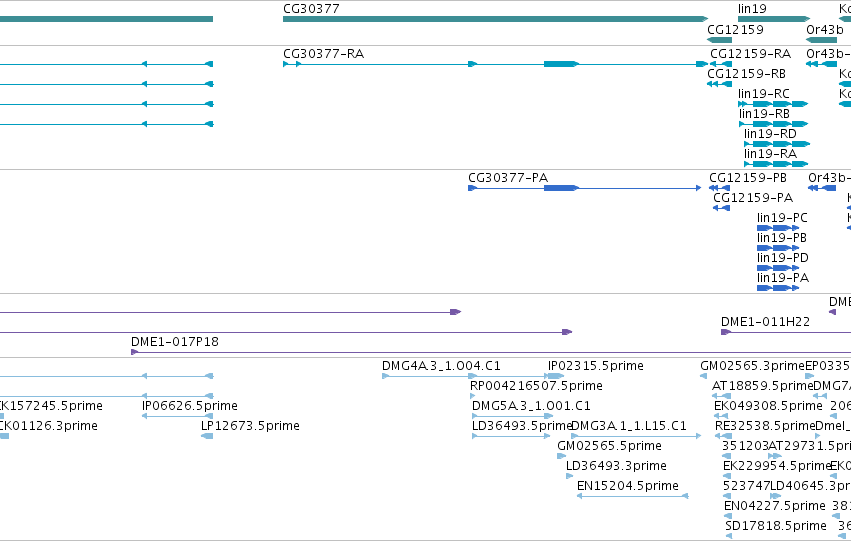
Task: Select the DMG4A3_1.004.C1 feature label
Action: coord(441,366)
